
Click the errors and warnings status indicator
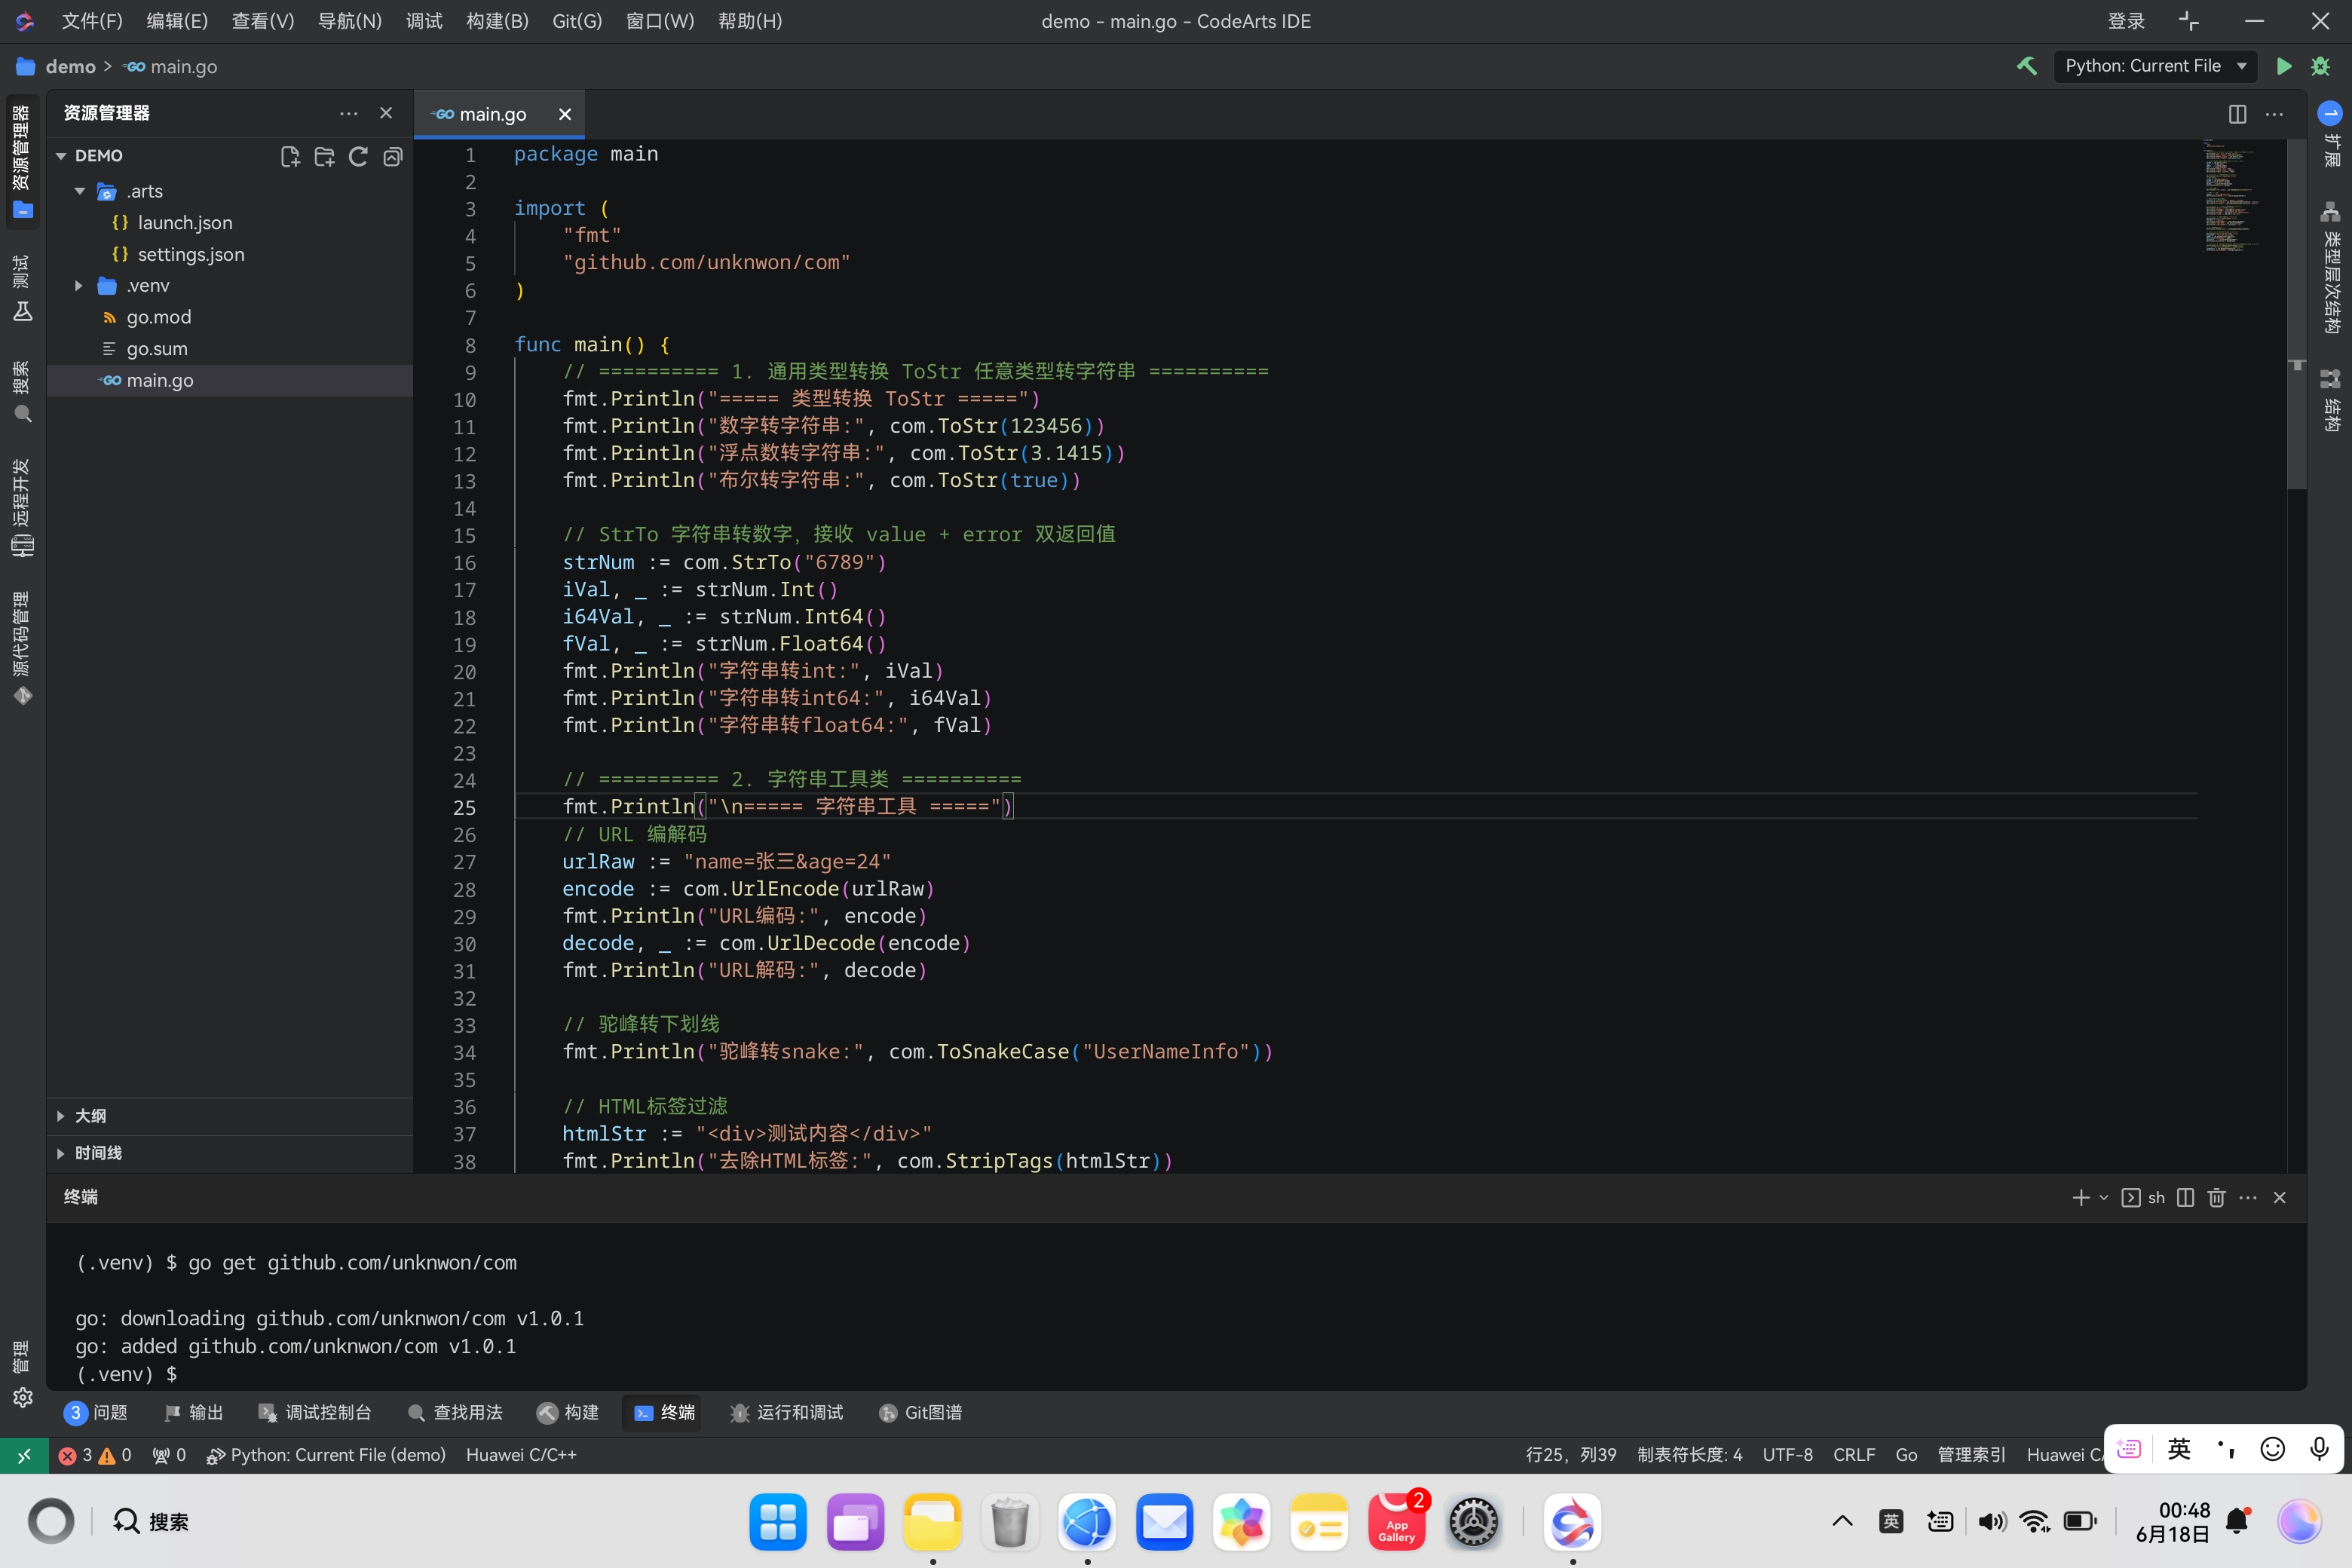point(95,1456)
